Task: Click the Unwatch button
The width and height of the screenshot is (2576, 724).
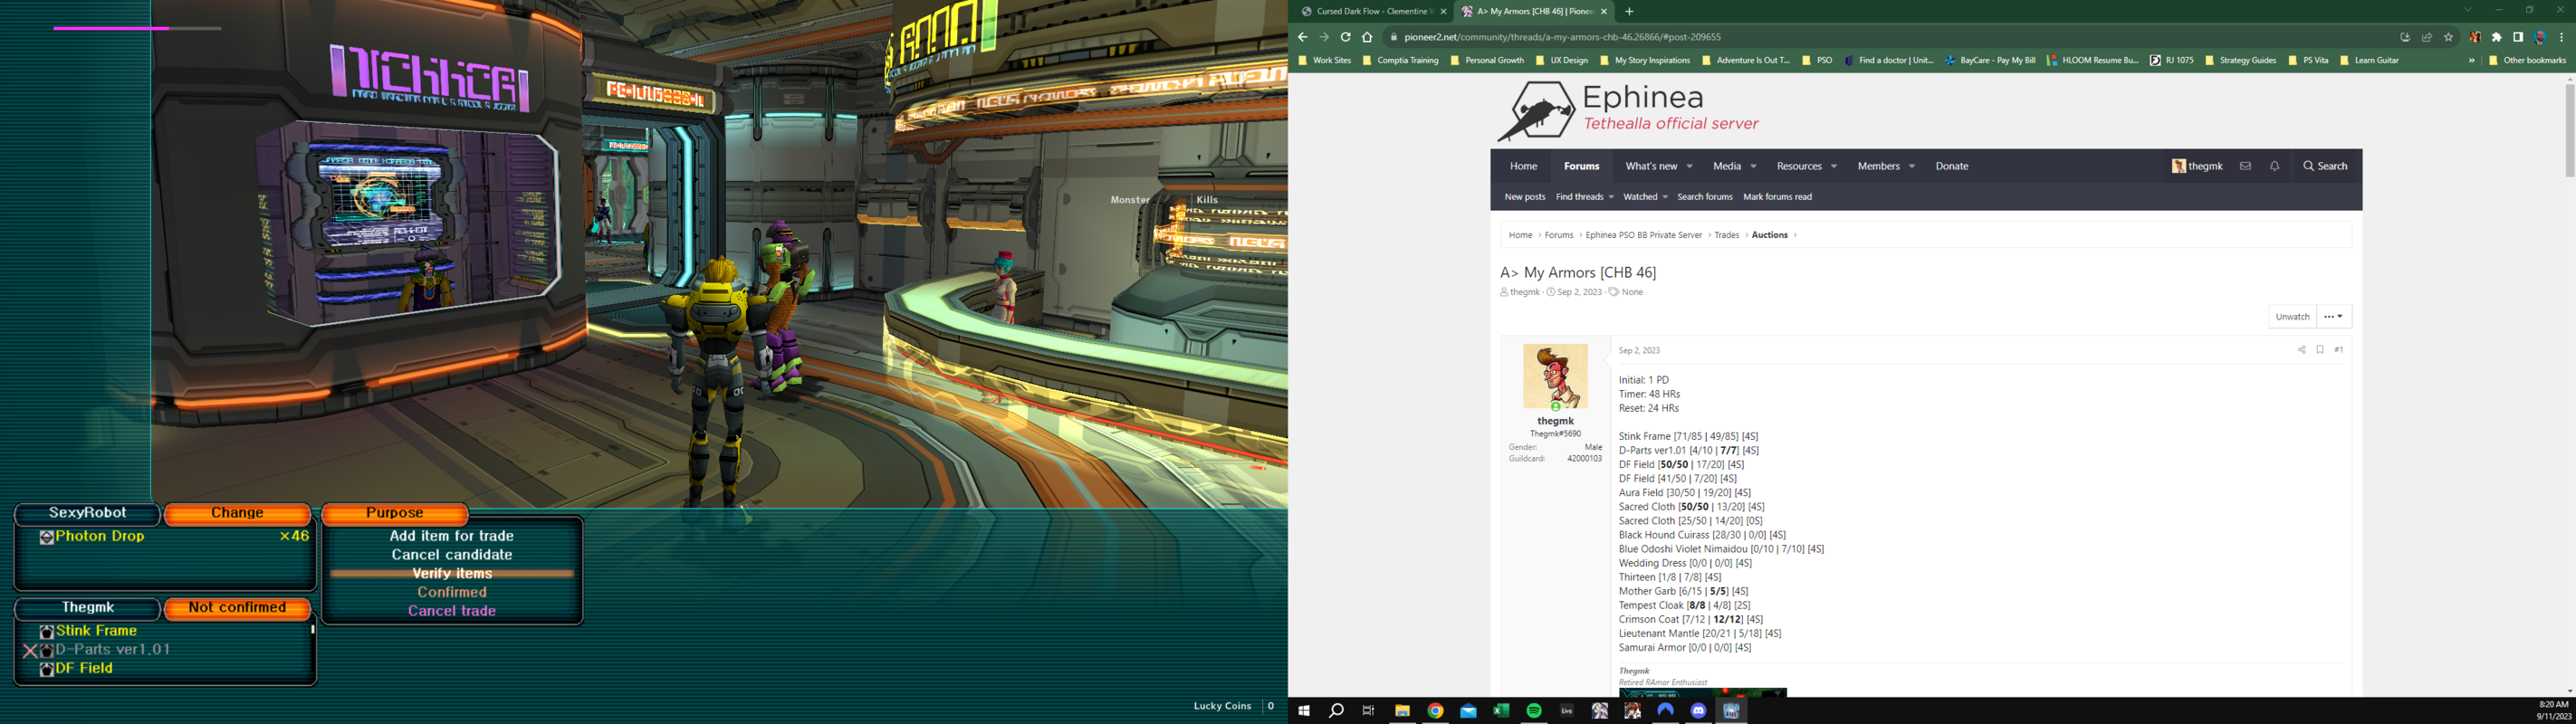Action: (2292, 316)
